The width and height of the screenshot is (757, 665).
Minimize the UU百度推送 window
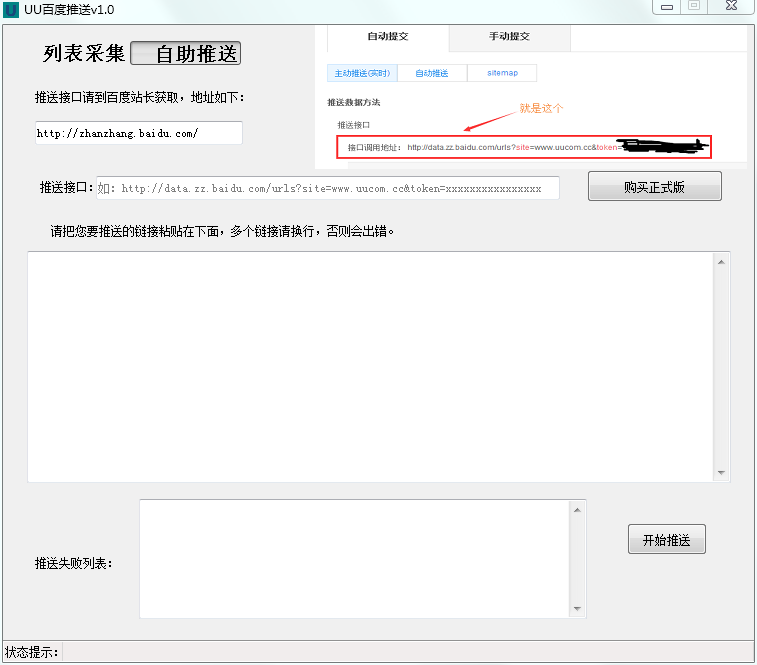[x=667, y=7]
